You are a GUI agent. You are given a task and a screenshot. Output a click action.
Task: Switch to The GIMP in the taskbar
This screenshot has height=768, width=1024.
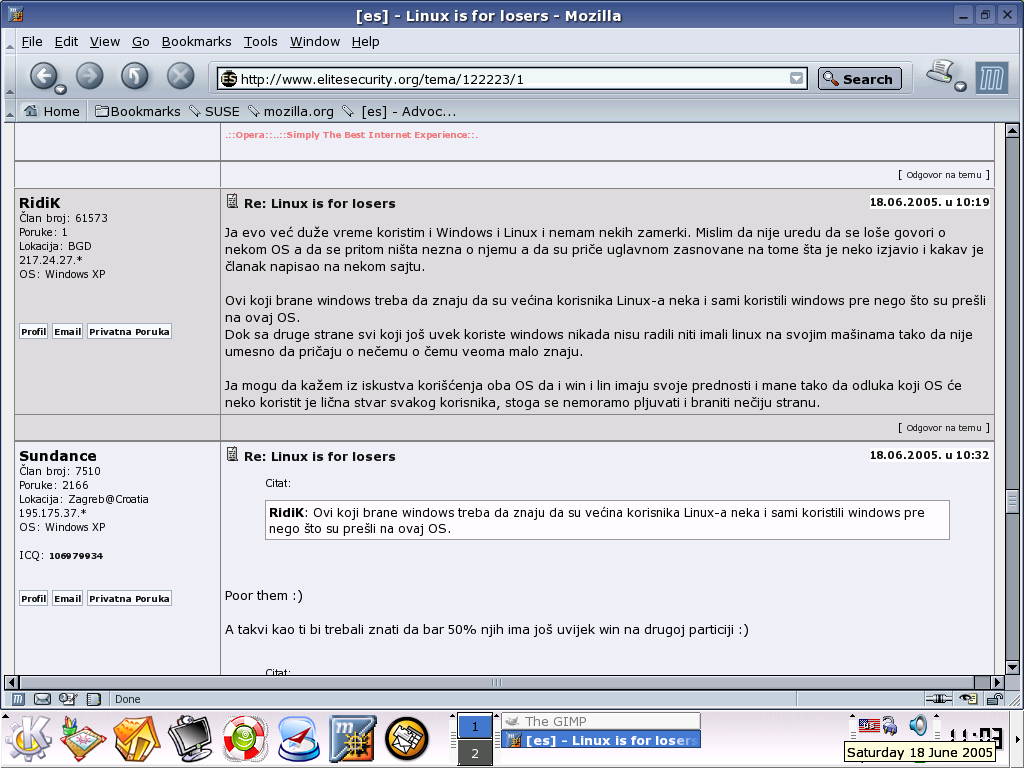point(601,721)
